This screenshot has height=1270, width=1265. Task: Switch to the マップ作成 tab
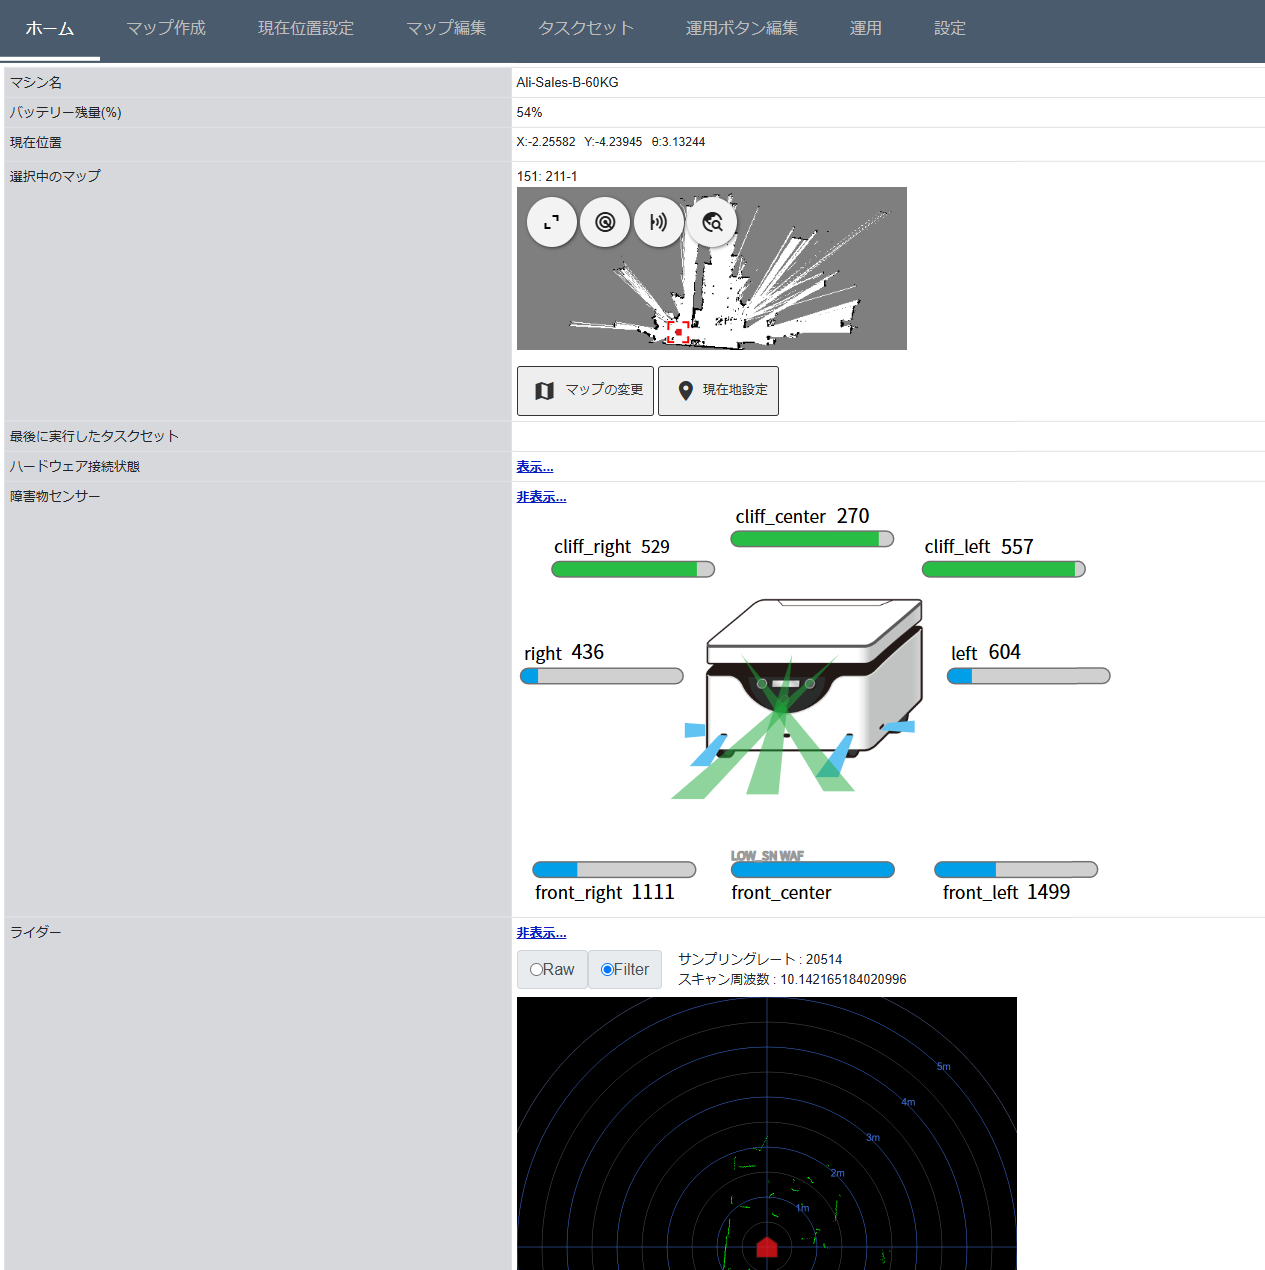pos(166,28)
